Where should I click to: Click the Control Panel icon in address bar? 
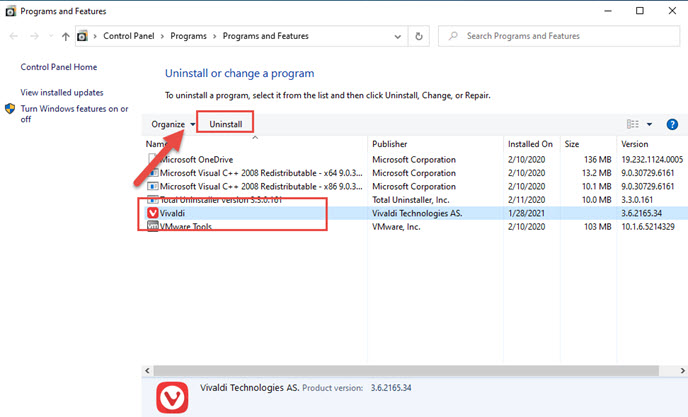coord(82,36)
